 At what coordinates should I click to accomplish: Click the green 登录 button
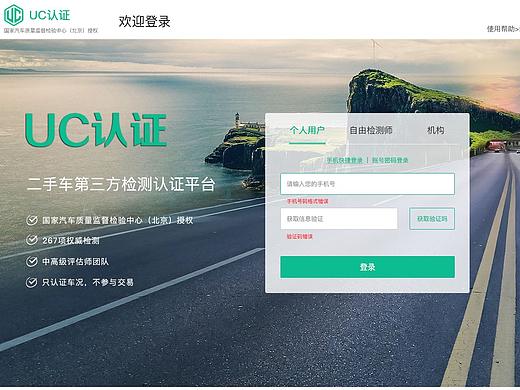point(367,267)
